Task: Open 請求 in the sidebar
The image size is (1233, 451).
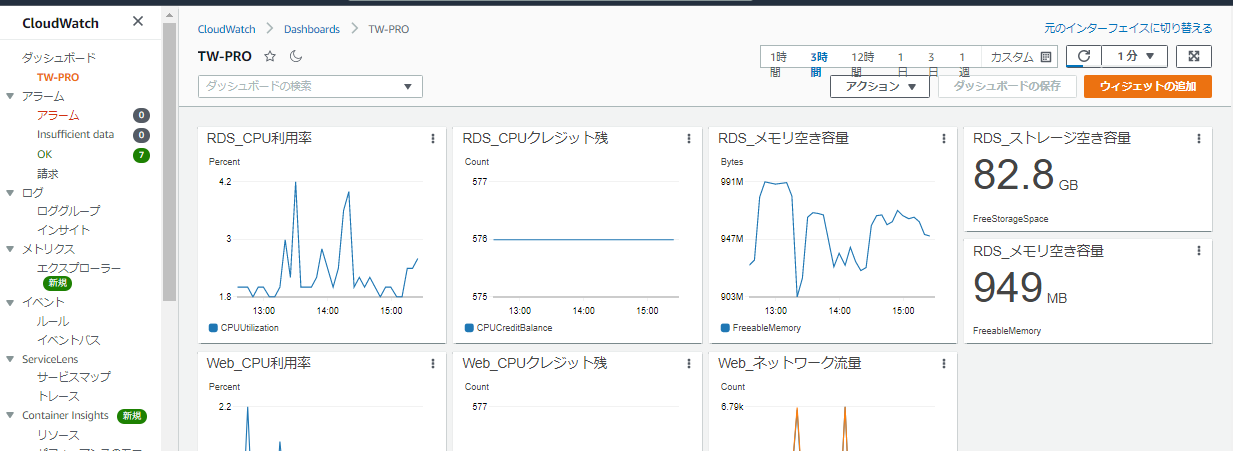Action: pyautogui.click(x=48, y=174)
